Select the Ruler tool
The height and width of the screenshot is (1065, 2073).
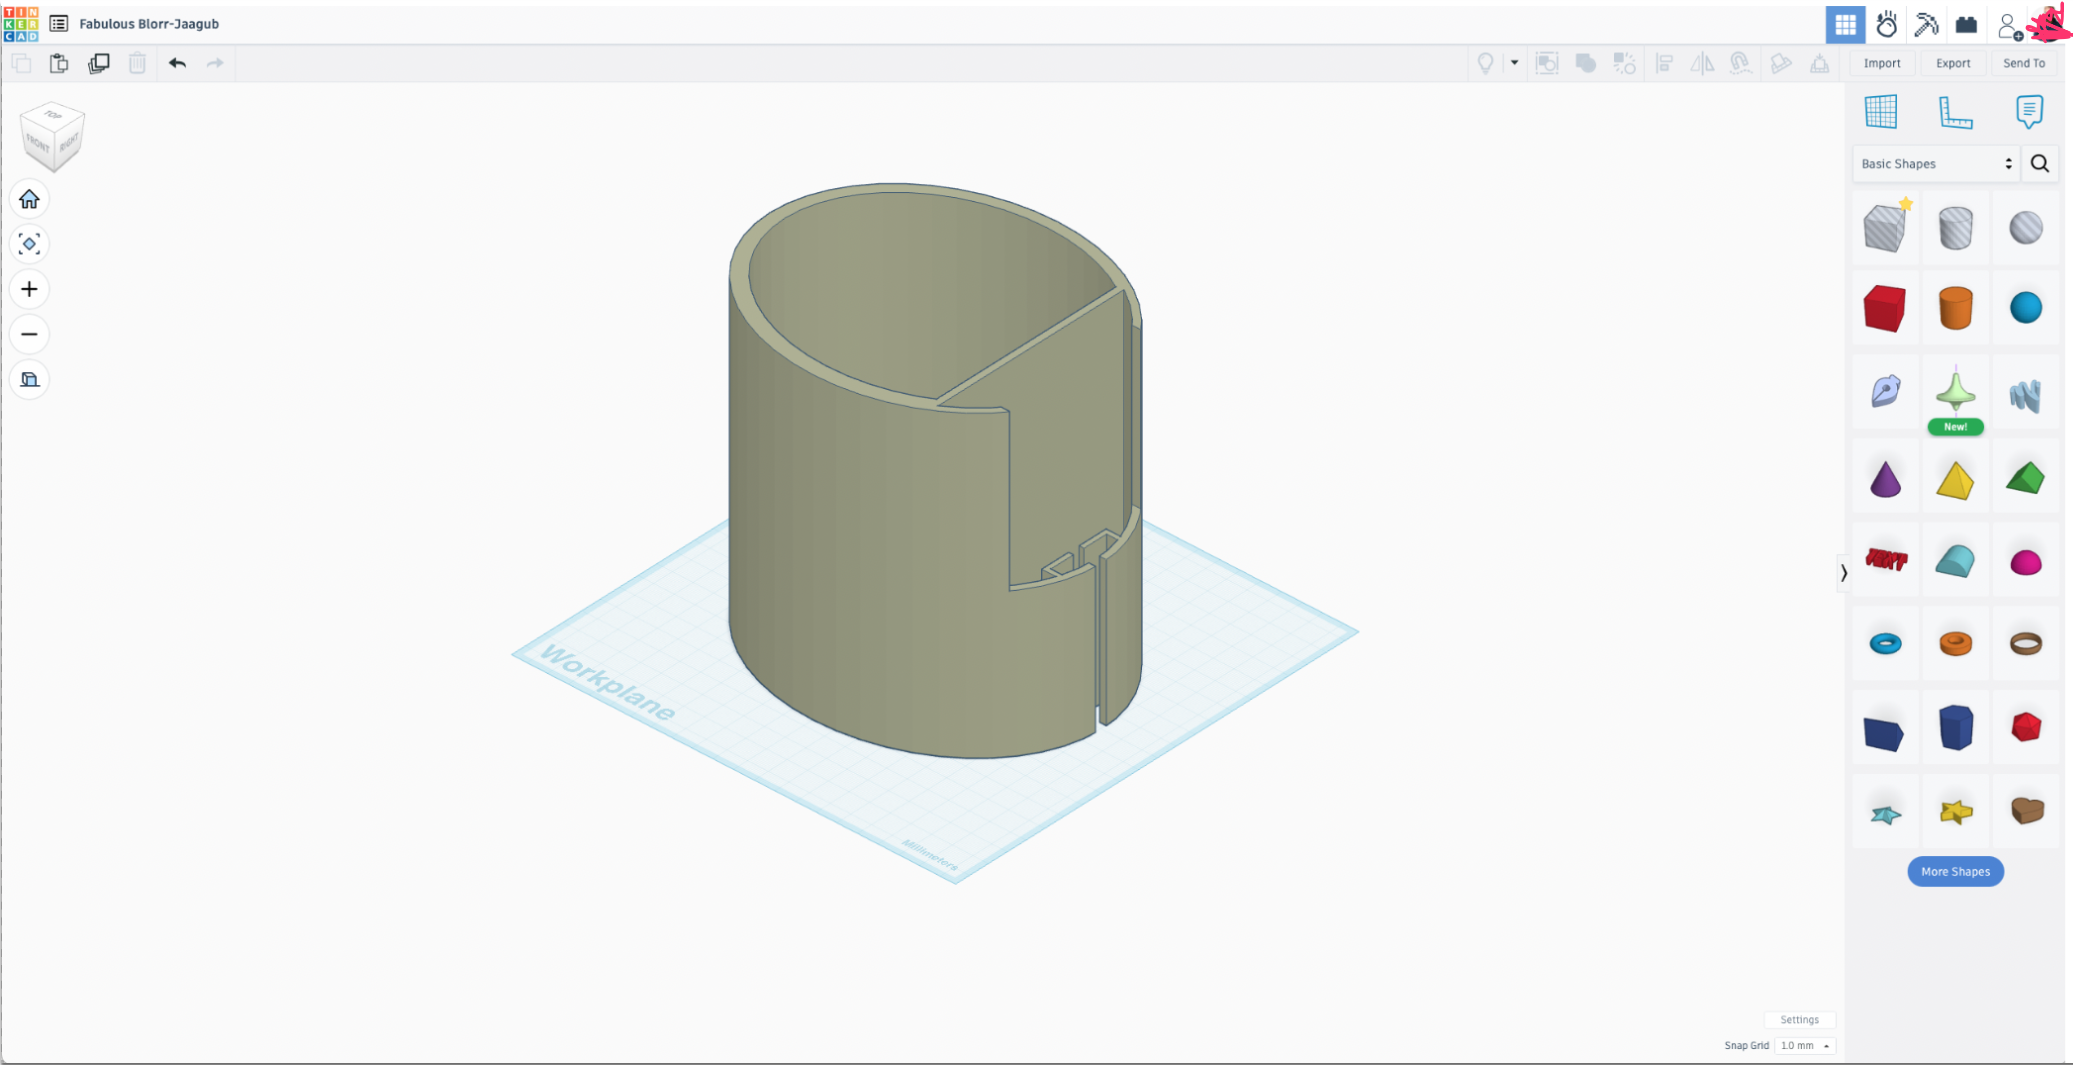tap(1954, 111)
